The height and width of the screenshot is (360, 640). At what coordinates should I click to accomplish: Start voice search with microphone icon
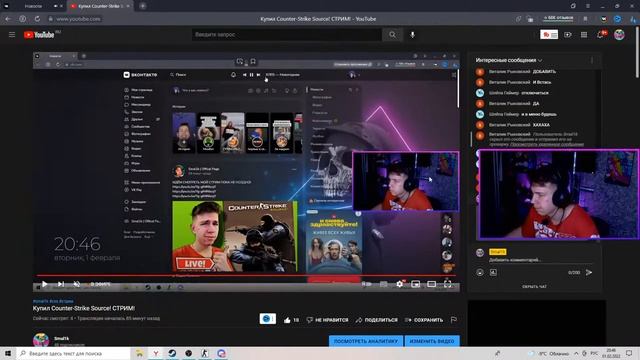(x=413, y=35)
